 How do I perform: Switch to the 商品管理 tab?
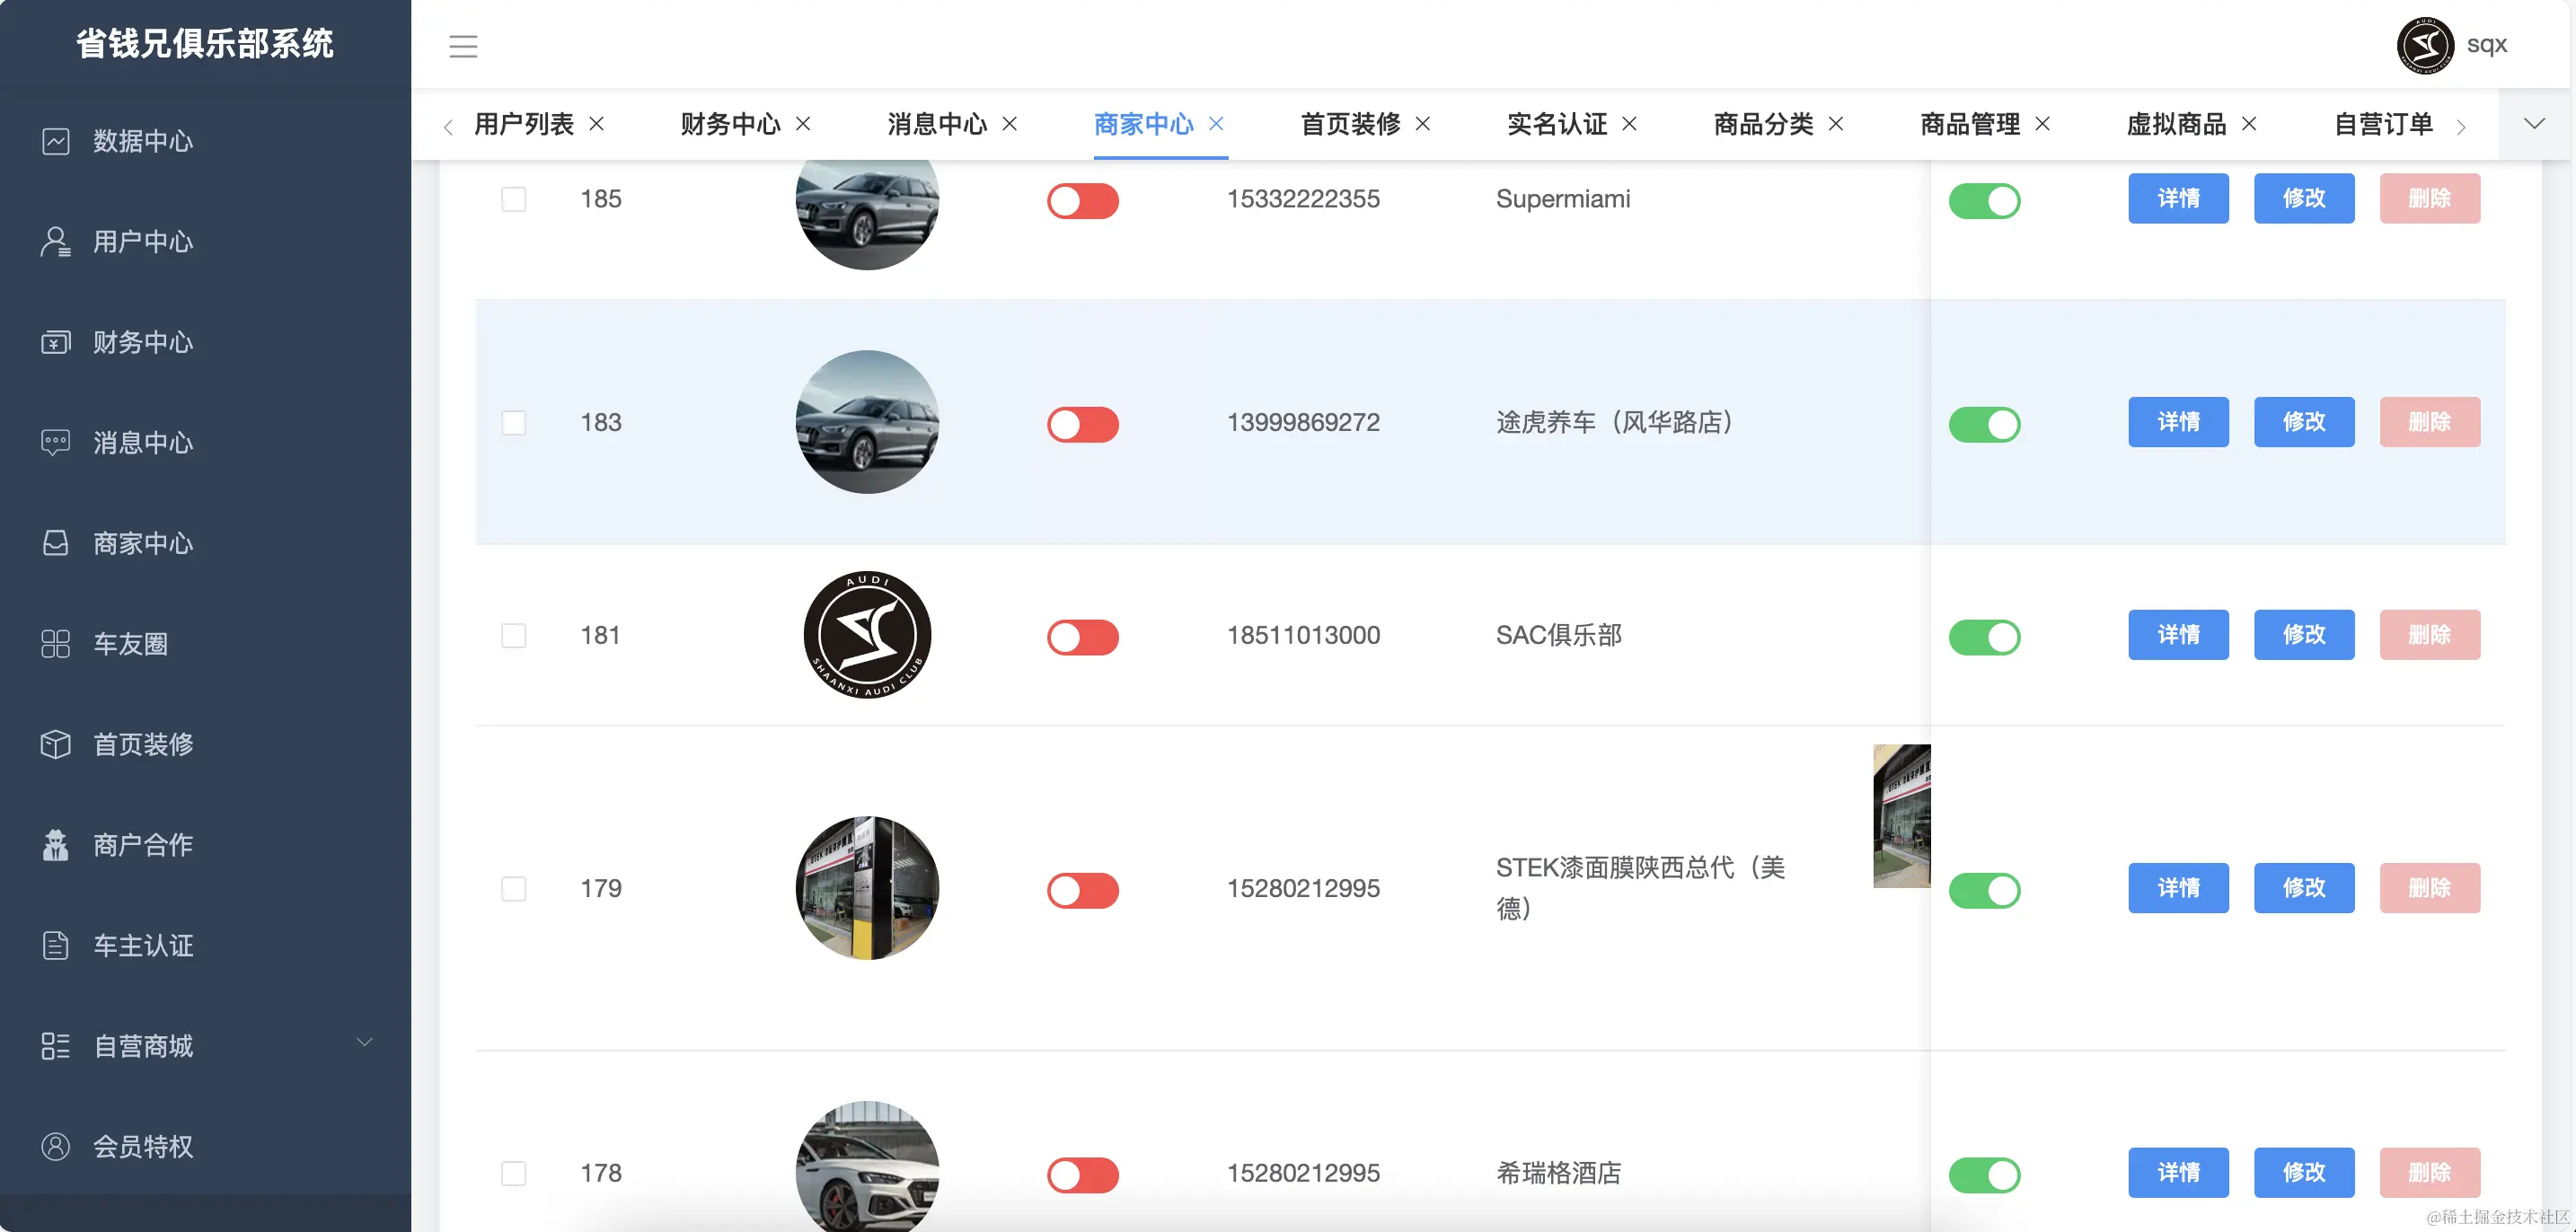[1969, 124]
